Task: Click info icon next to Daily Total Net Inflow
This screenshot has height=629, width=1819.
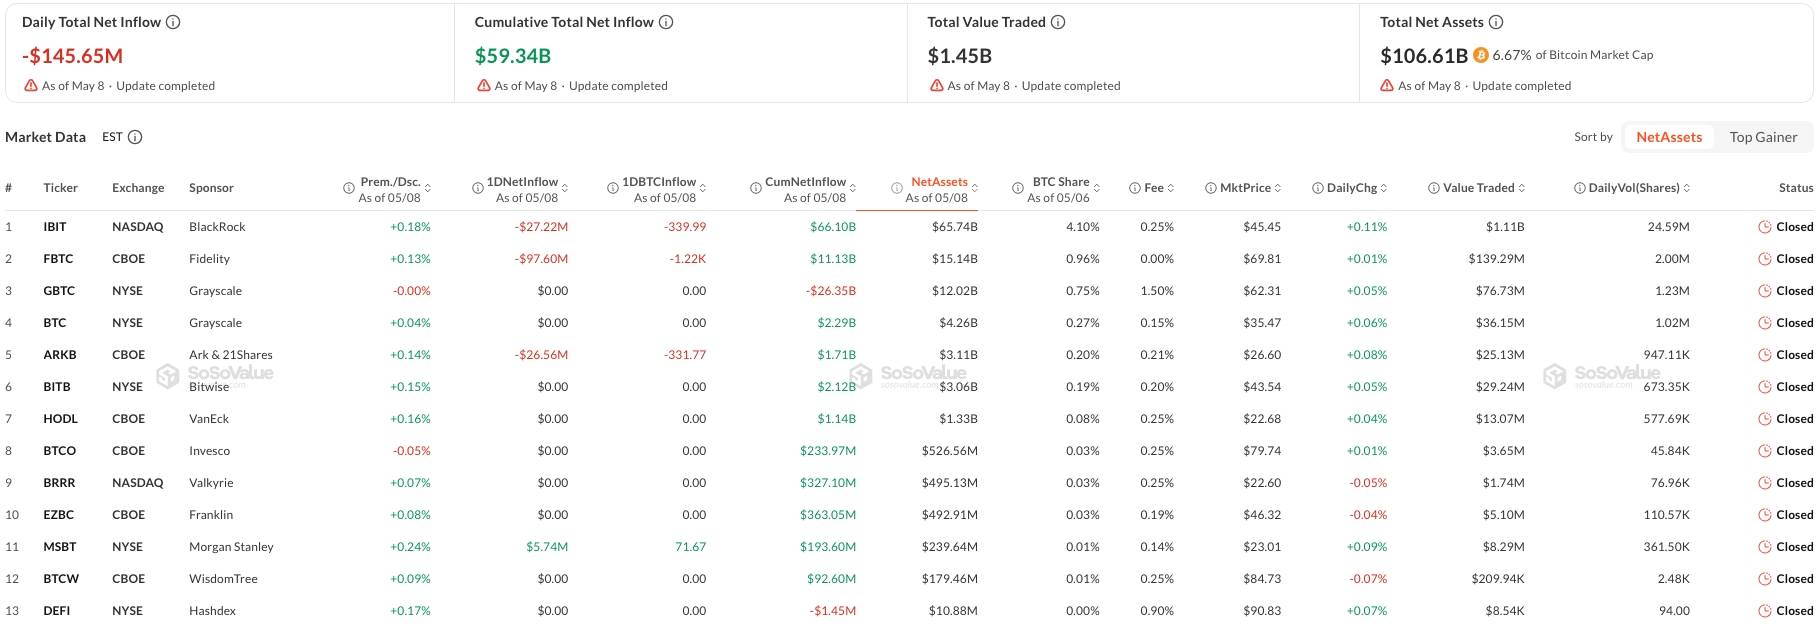Action: [x=173, y=22]
